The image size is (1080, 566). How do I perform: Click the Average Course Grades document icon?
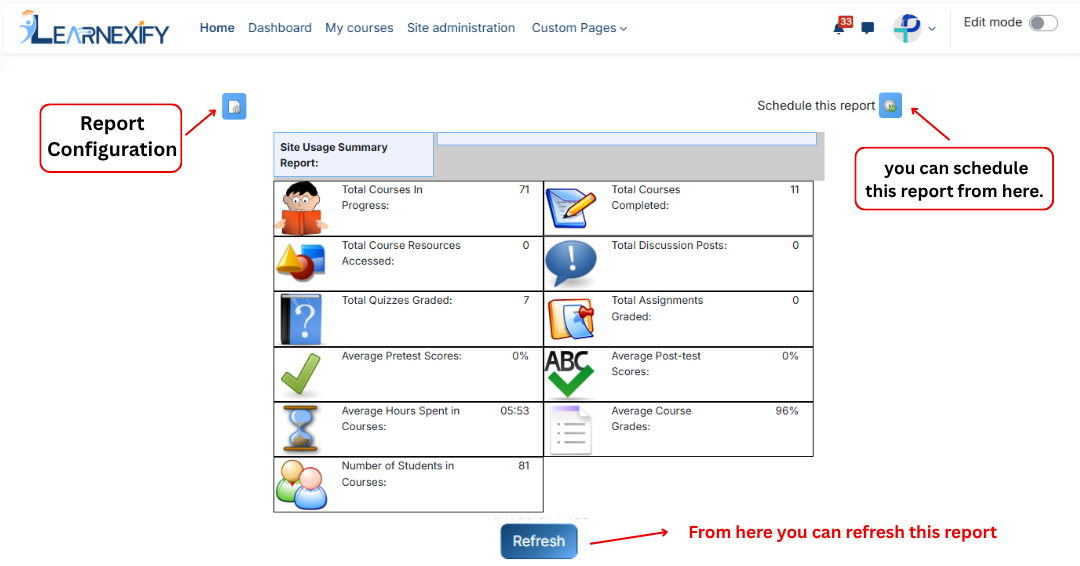click(571, 430)
